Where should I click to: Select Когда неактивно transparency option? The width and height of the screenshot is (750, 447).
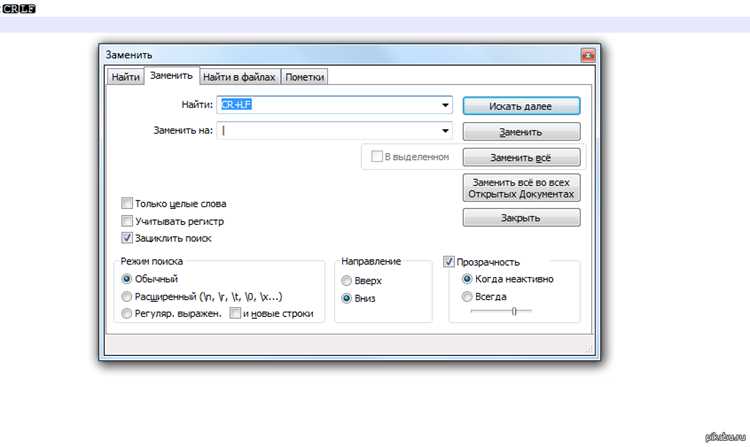[x=467, y=279]
